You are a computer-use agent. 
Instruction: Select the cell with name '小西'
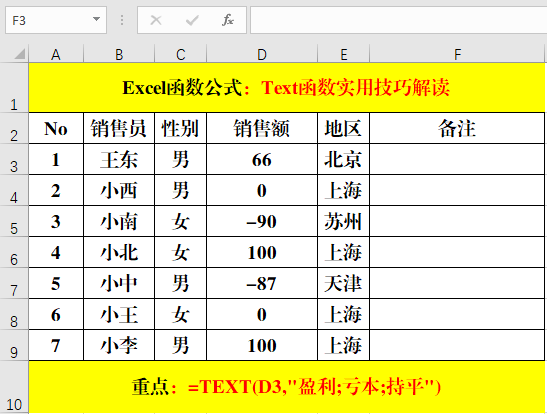coord(119,190)
